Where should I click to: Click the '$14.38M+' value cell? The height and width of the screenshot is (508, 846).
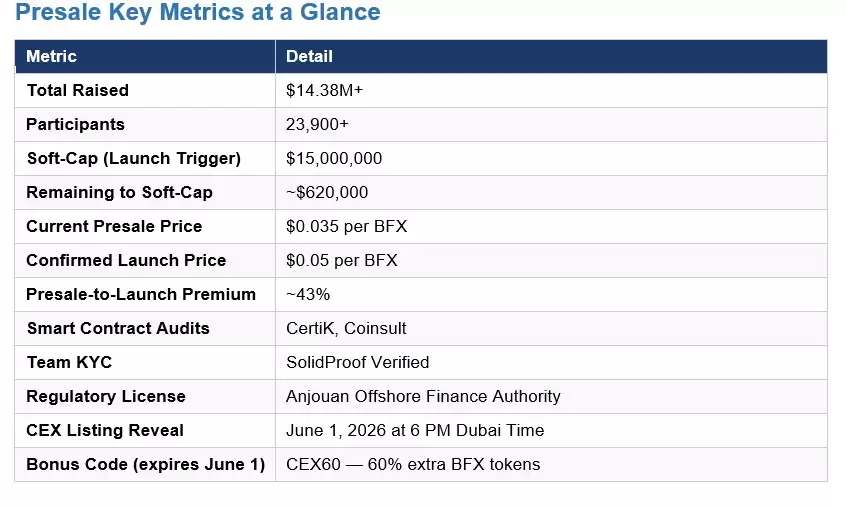click(325, 90)
